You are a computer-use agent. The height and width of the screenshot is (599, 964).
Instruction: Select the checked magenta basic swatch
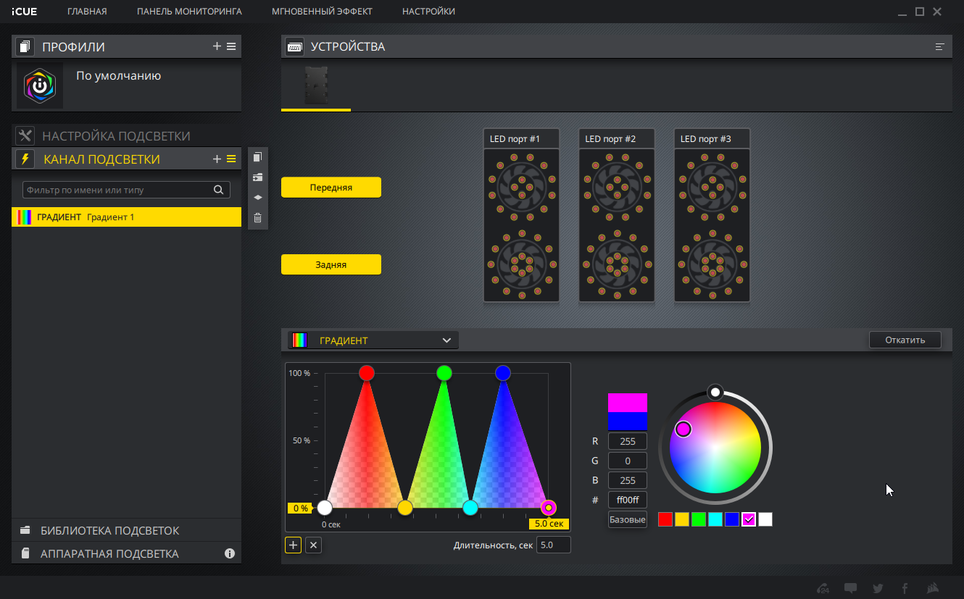point(748,520)
